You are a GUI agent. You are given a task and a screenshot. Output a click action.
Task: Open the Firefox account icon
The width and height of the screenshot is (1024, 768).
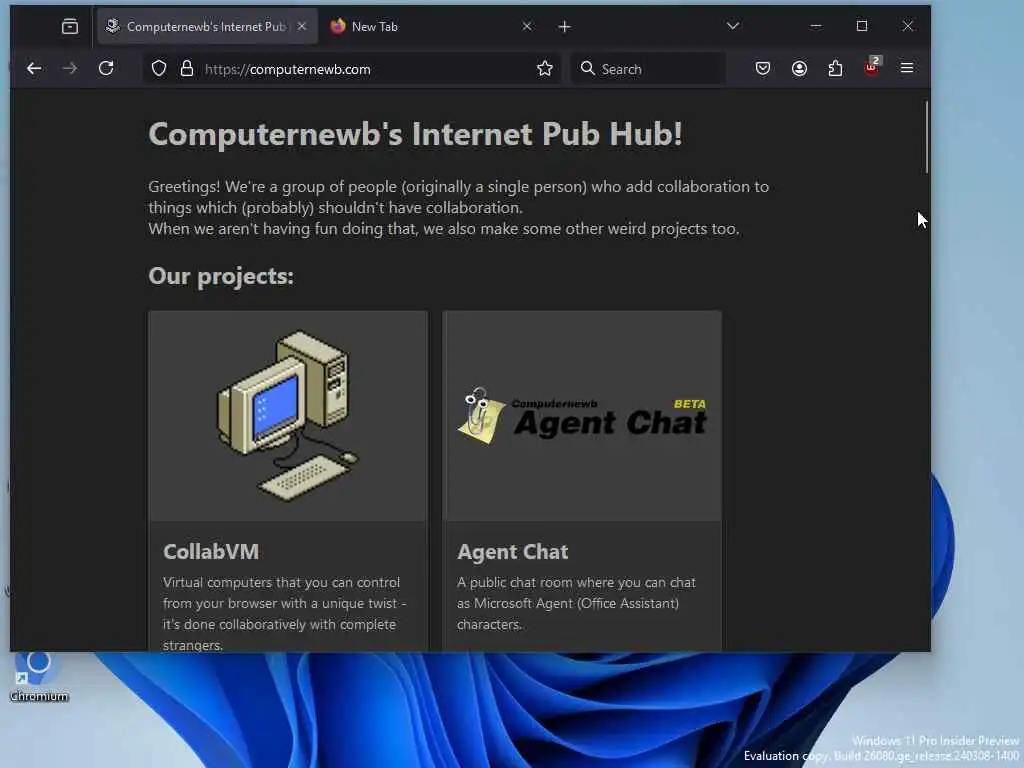click(799, 69)
